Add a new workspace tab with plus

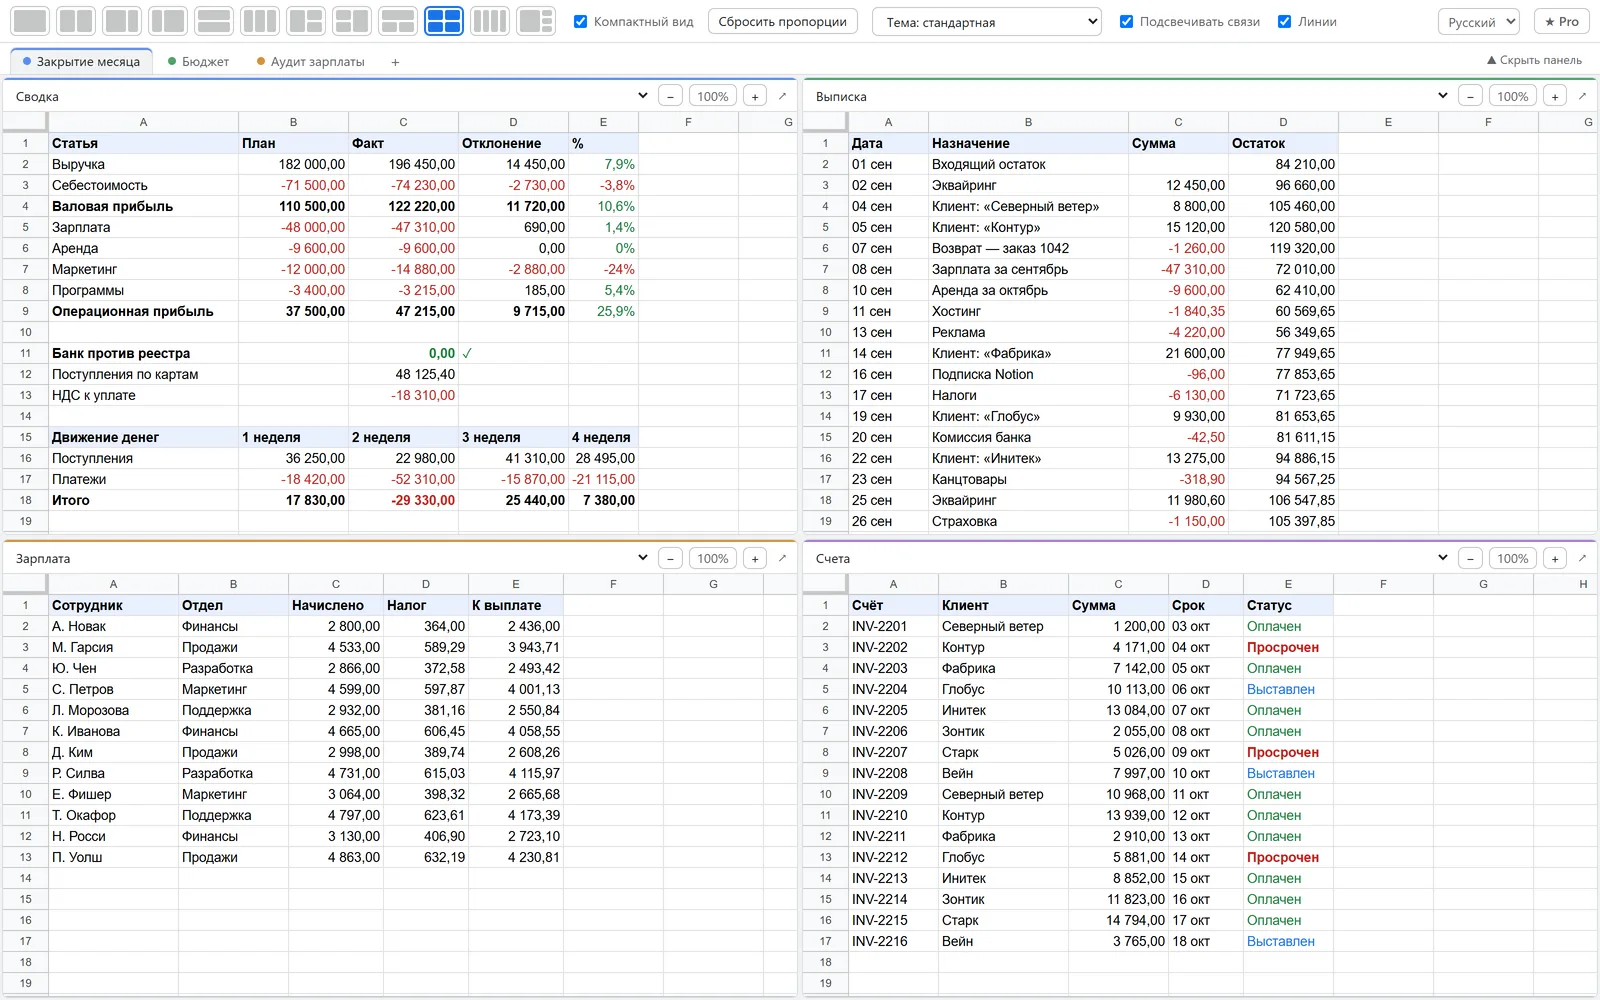tap(395, 62)
